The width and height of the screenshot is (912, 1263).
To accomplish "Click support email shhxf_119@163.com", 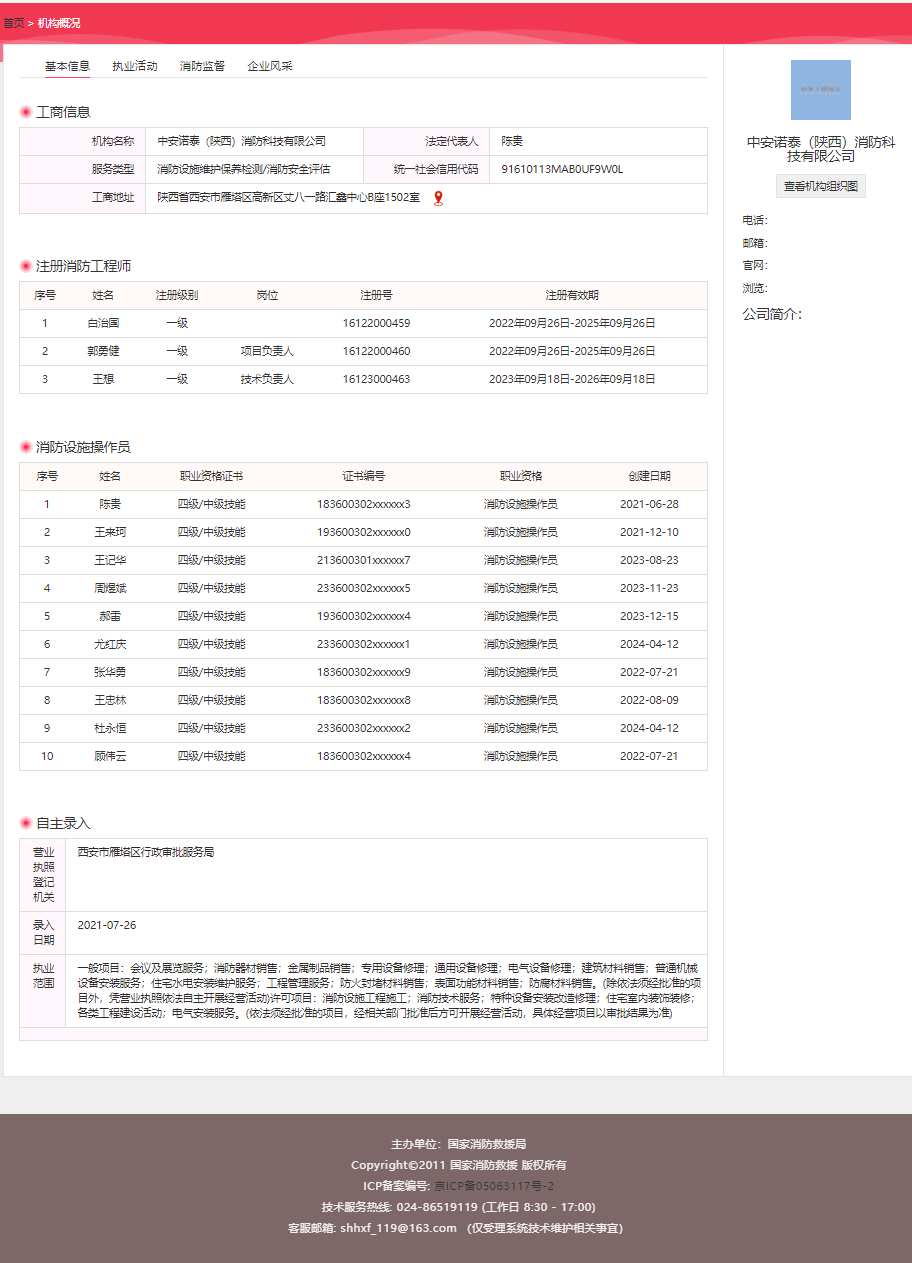I will [398, 1228].
